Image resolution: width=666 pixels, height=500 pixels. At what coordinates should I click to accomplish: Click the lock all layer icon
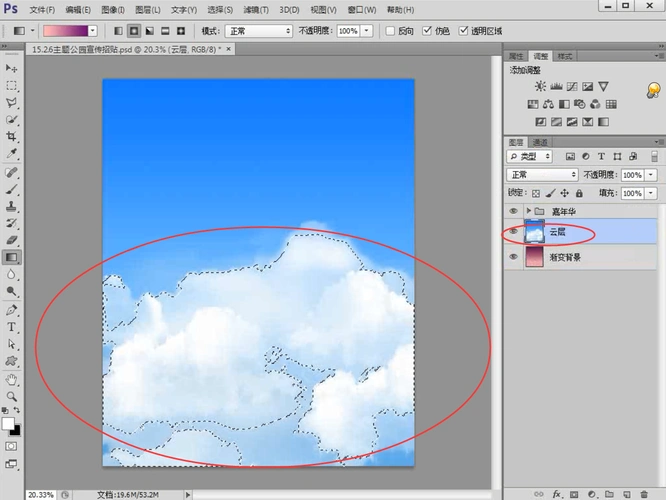(x=579, y=191)
